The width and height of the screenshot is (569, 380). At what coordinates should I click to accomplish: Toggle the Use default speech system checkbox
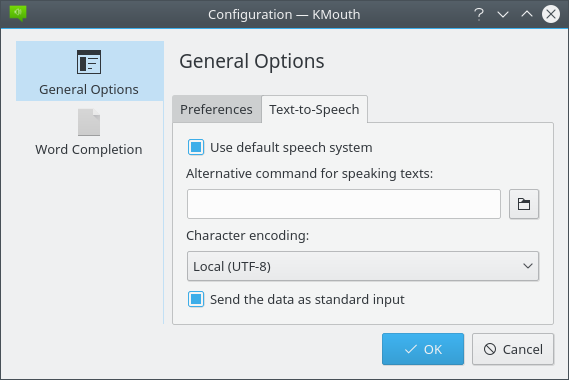point(196,147)
